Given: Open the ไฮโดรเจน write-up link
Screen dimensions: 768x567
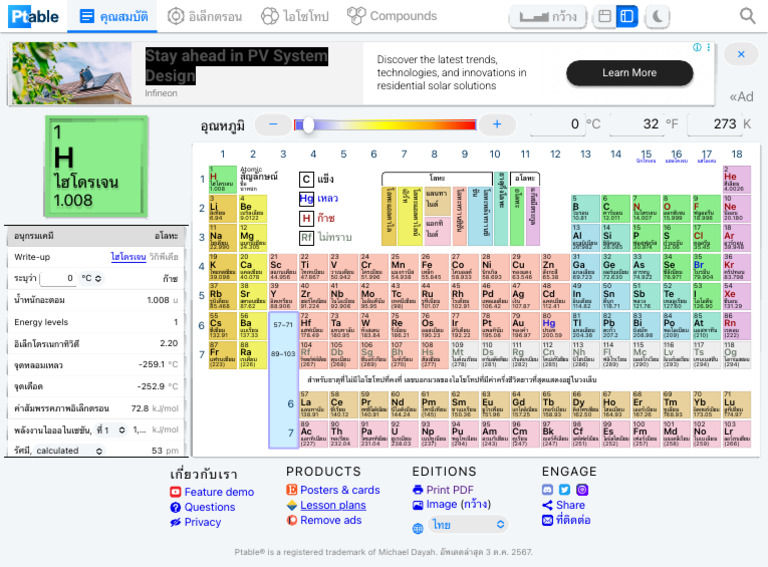Looking at the screenshot, I should coord(128,257).
